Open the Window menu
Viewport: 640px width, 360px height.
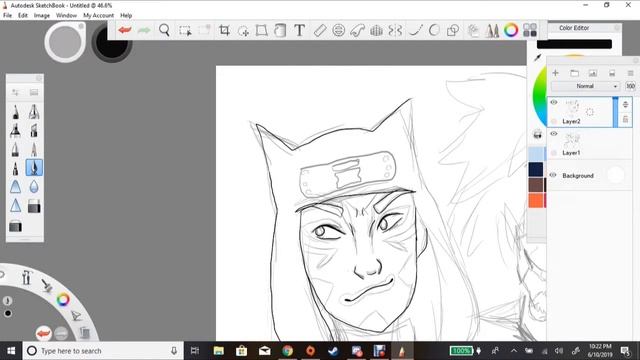click(66, 16)
